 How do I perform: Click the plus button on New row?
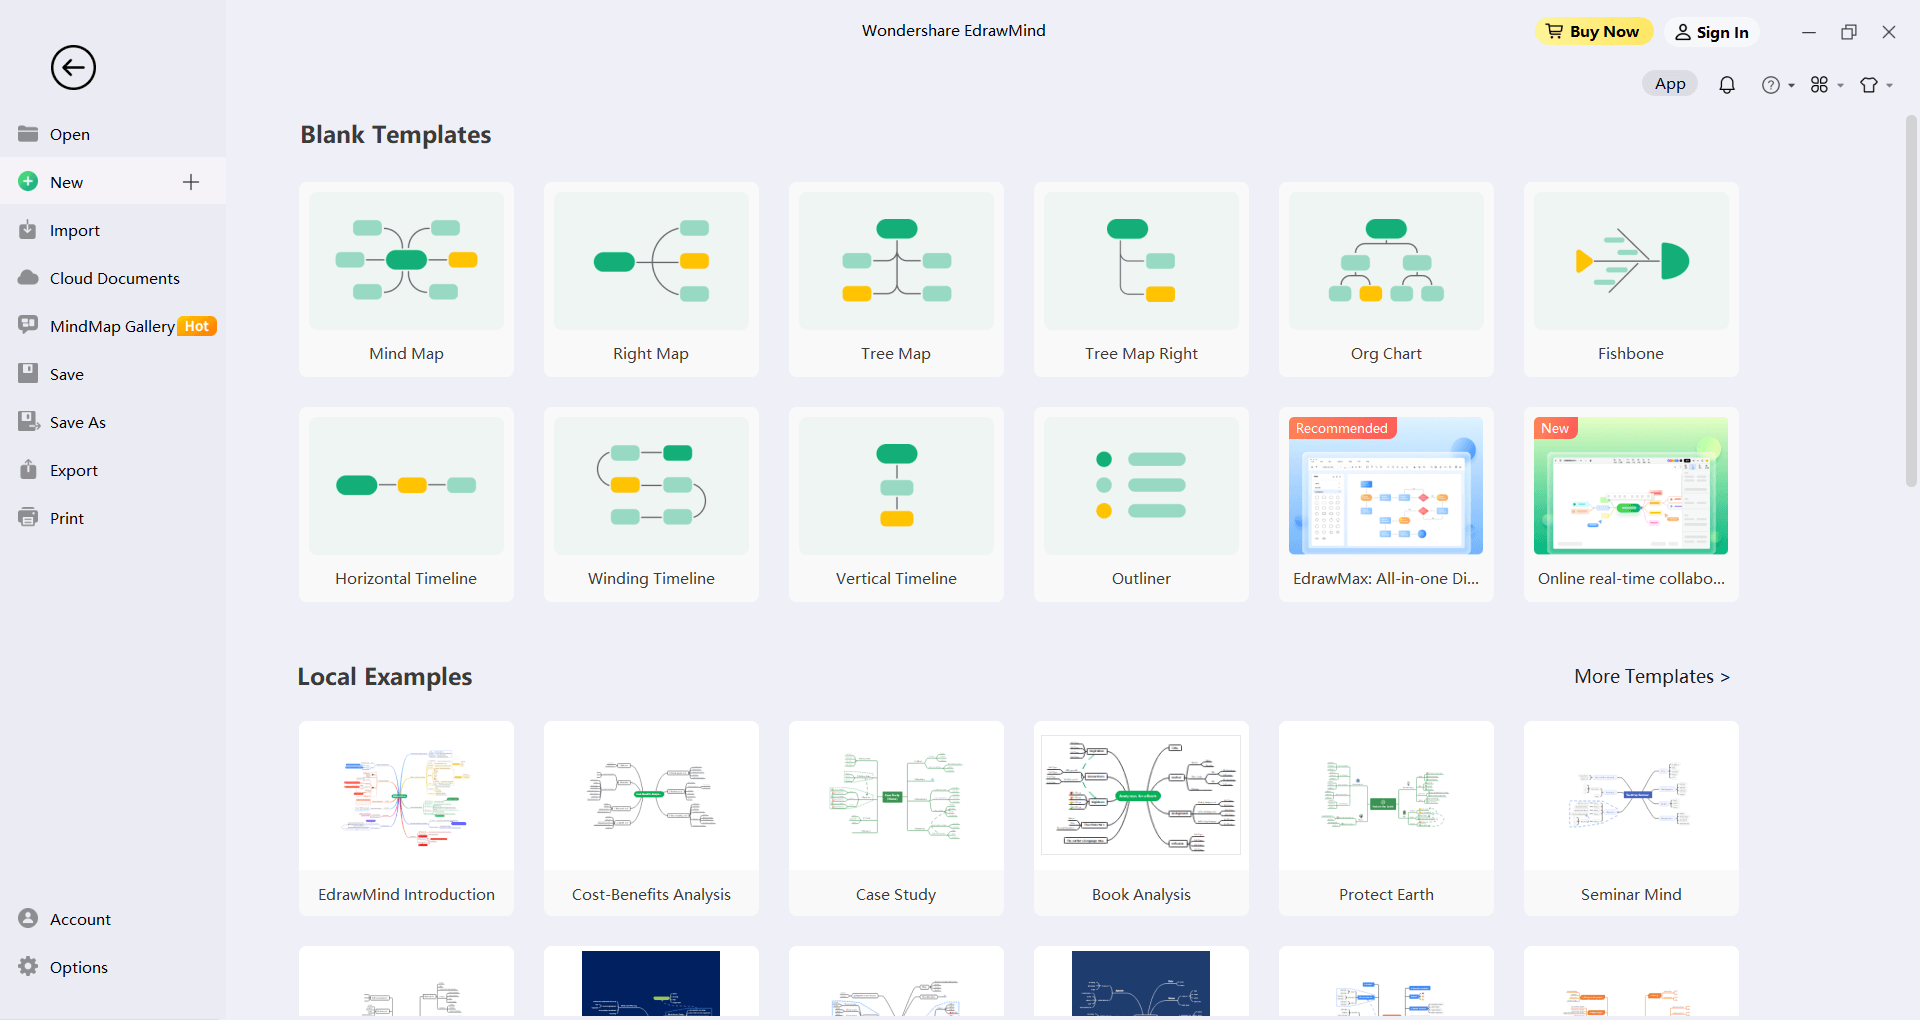click(x=191, y=182)
